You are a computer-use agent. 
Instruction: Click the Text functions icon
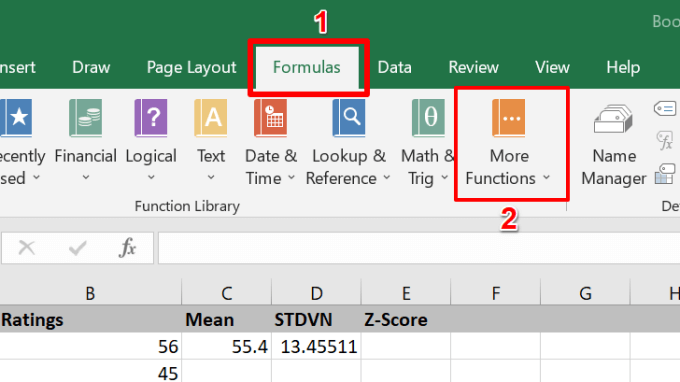[211, 118]
